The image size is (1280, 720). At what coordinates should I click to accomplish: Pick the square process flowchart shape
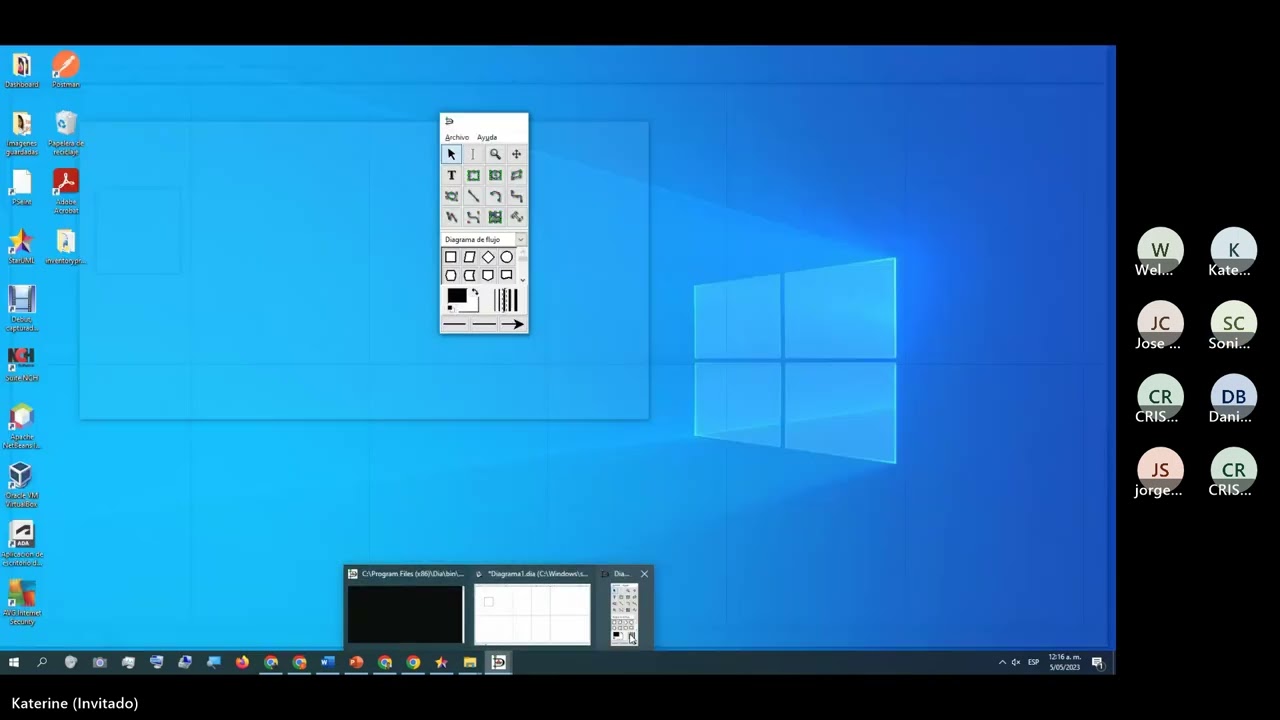(451, 257)
